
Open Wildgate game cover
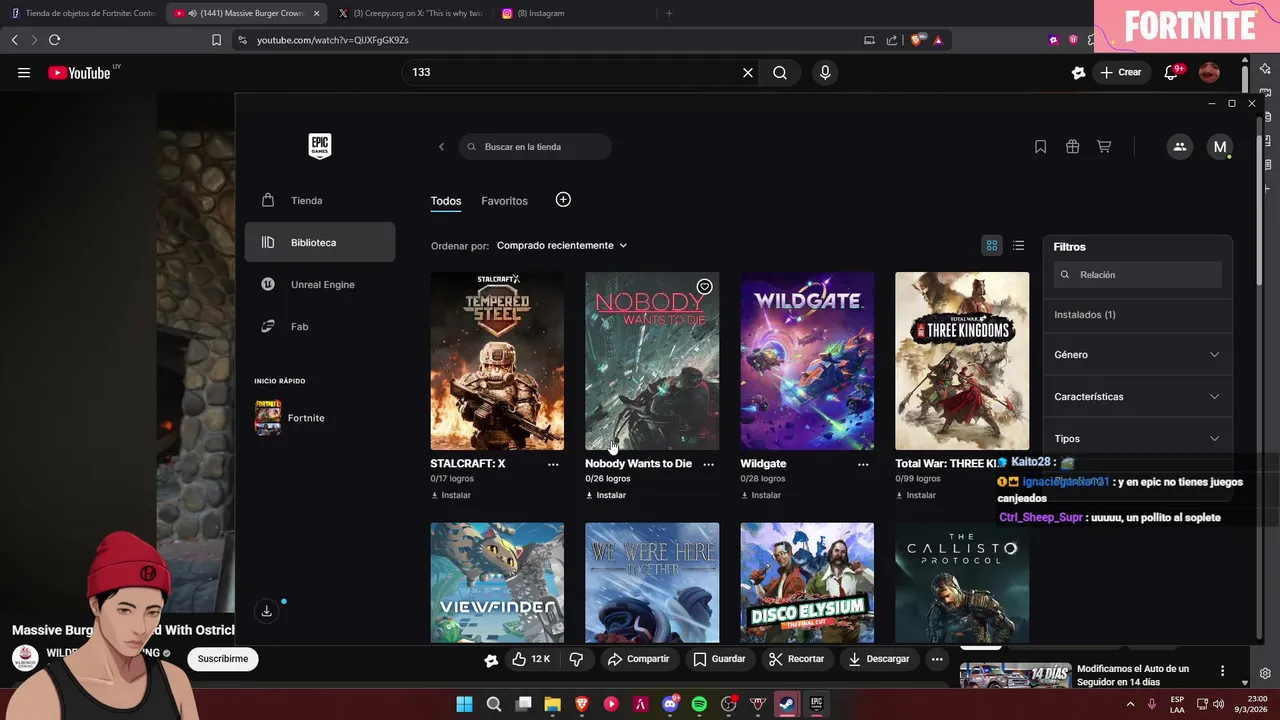pyautogui.click(x=807, y=361)
